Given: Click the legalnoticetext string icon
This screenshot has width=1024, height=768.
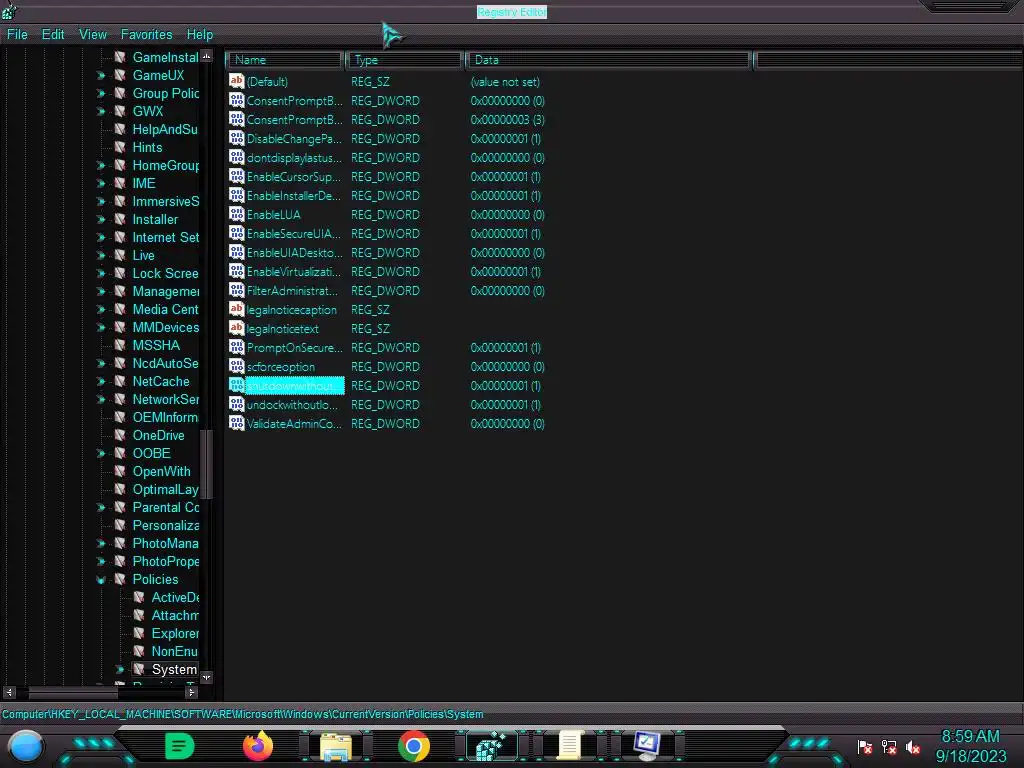Looking at the screenshot, I should 236,328.
